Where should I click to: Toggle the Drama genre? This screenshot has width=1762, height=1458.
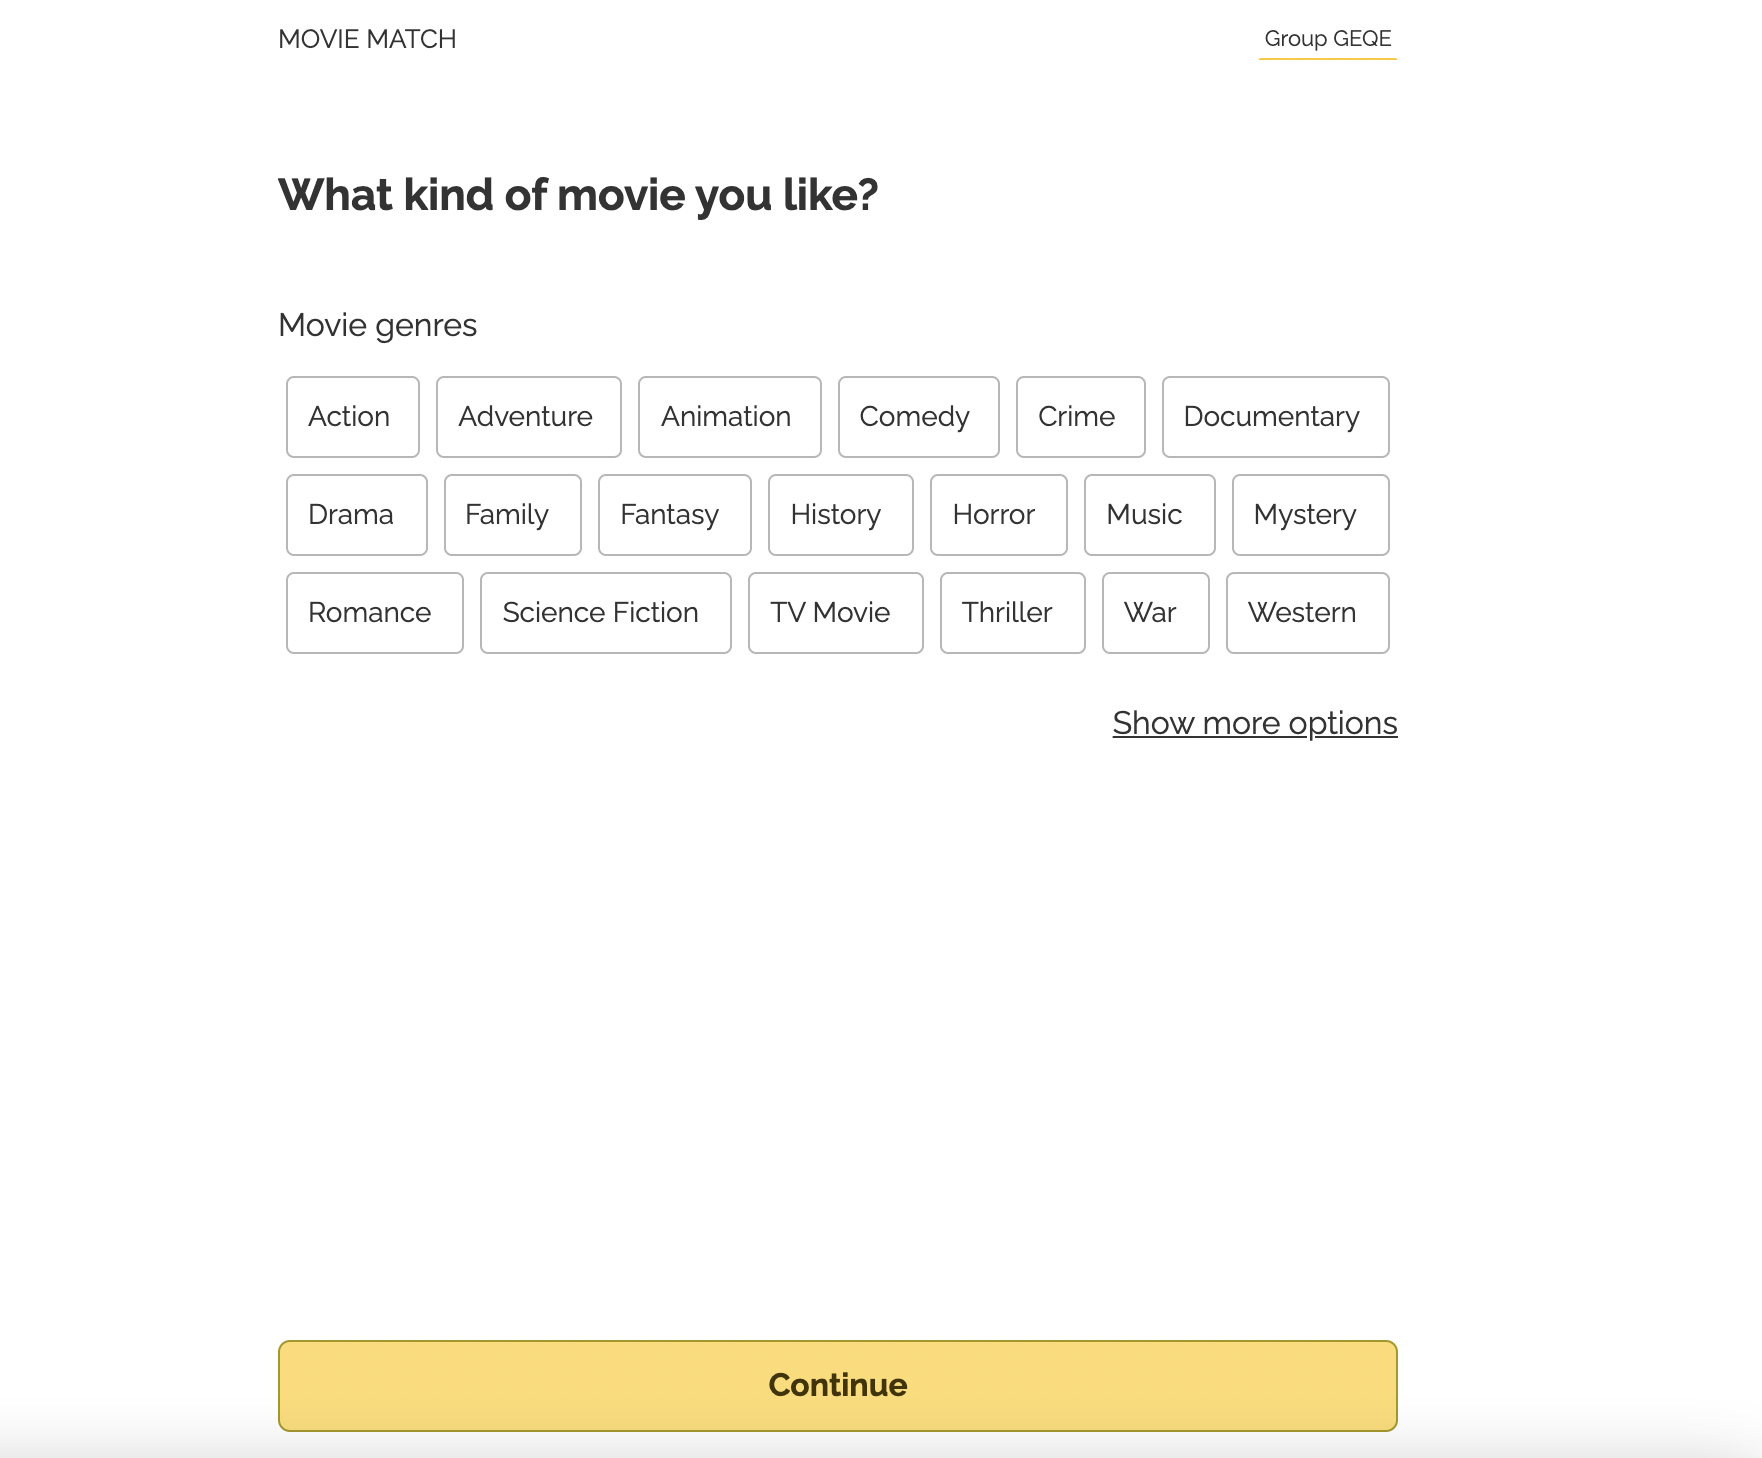356,515
